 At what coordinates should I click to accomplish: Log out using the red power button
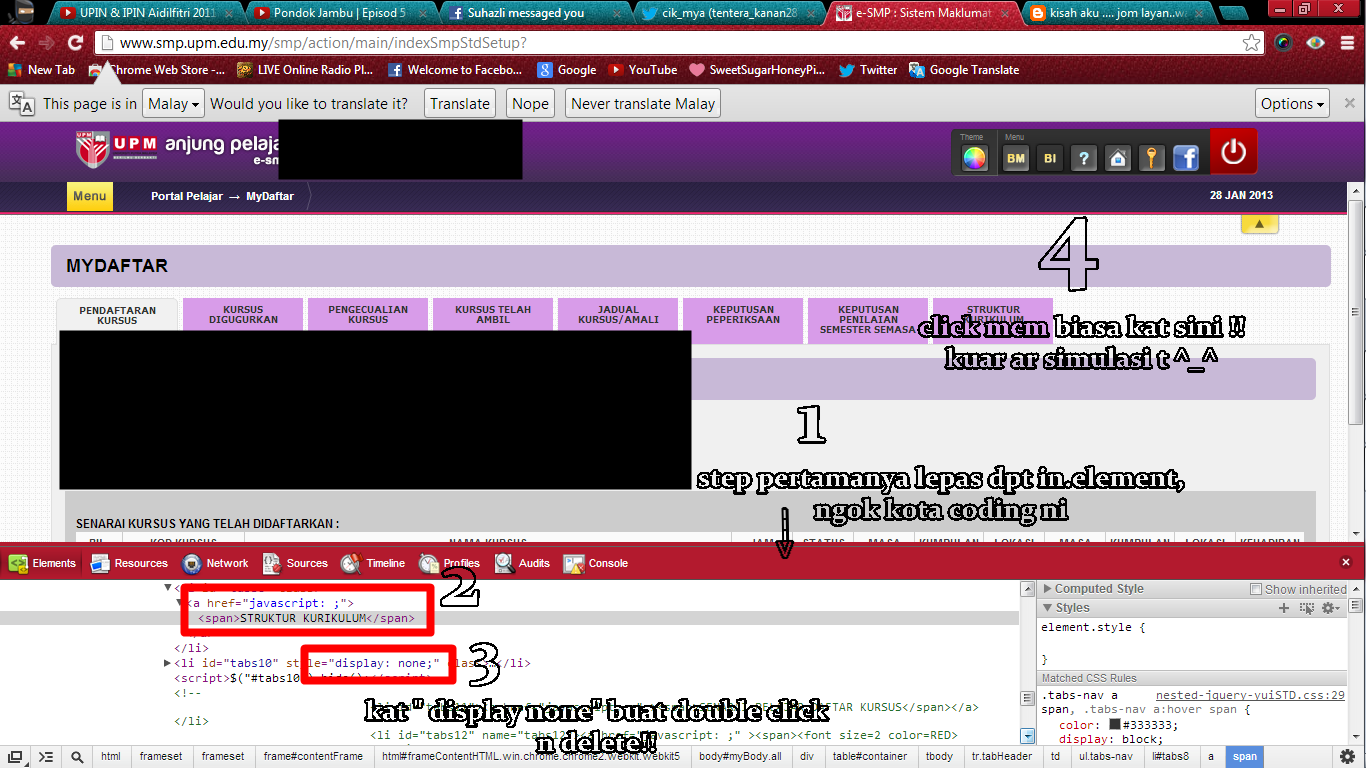pos(1233,152)
